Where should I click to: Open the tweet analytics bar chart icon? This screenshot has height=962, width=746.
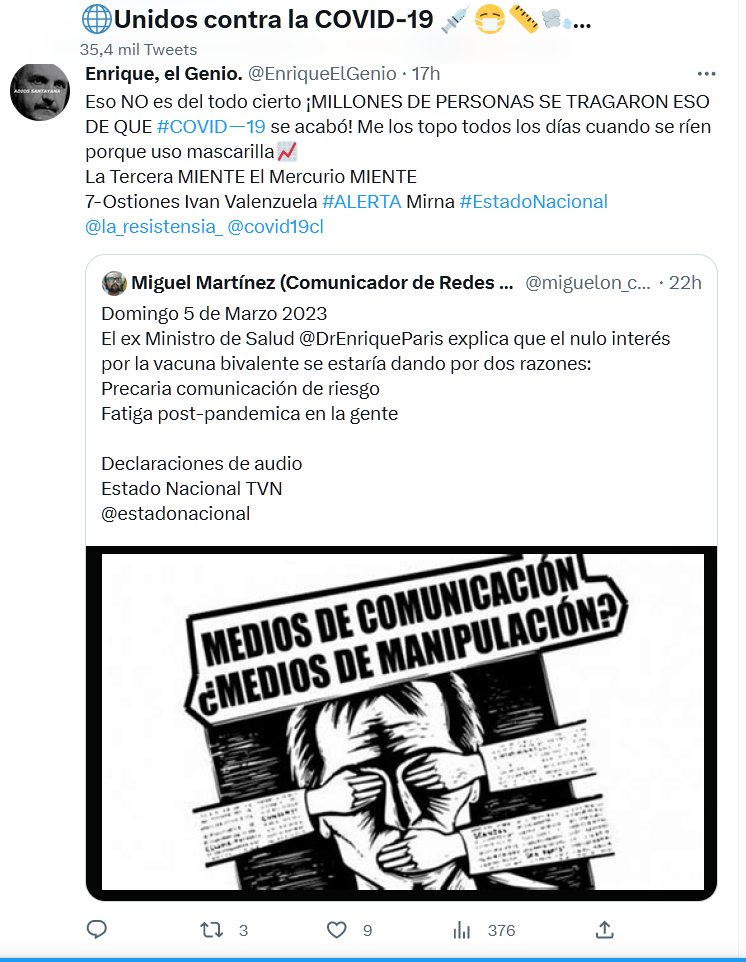(461, 931)
